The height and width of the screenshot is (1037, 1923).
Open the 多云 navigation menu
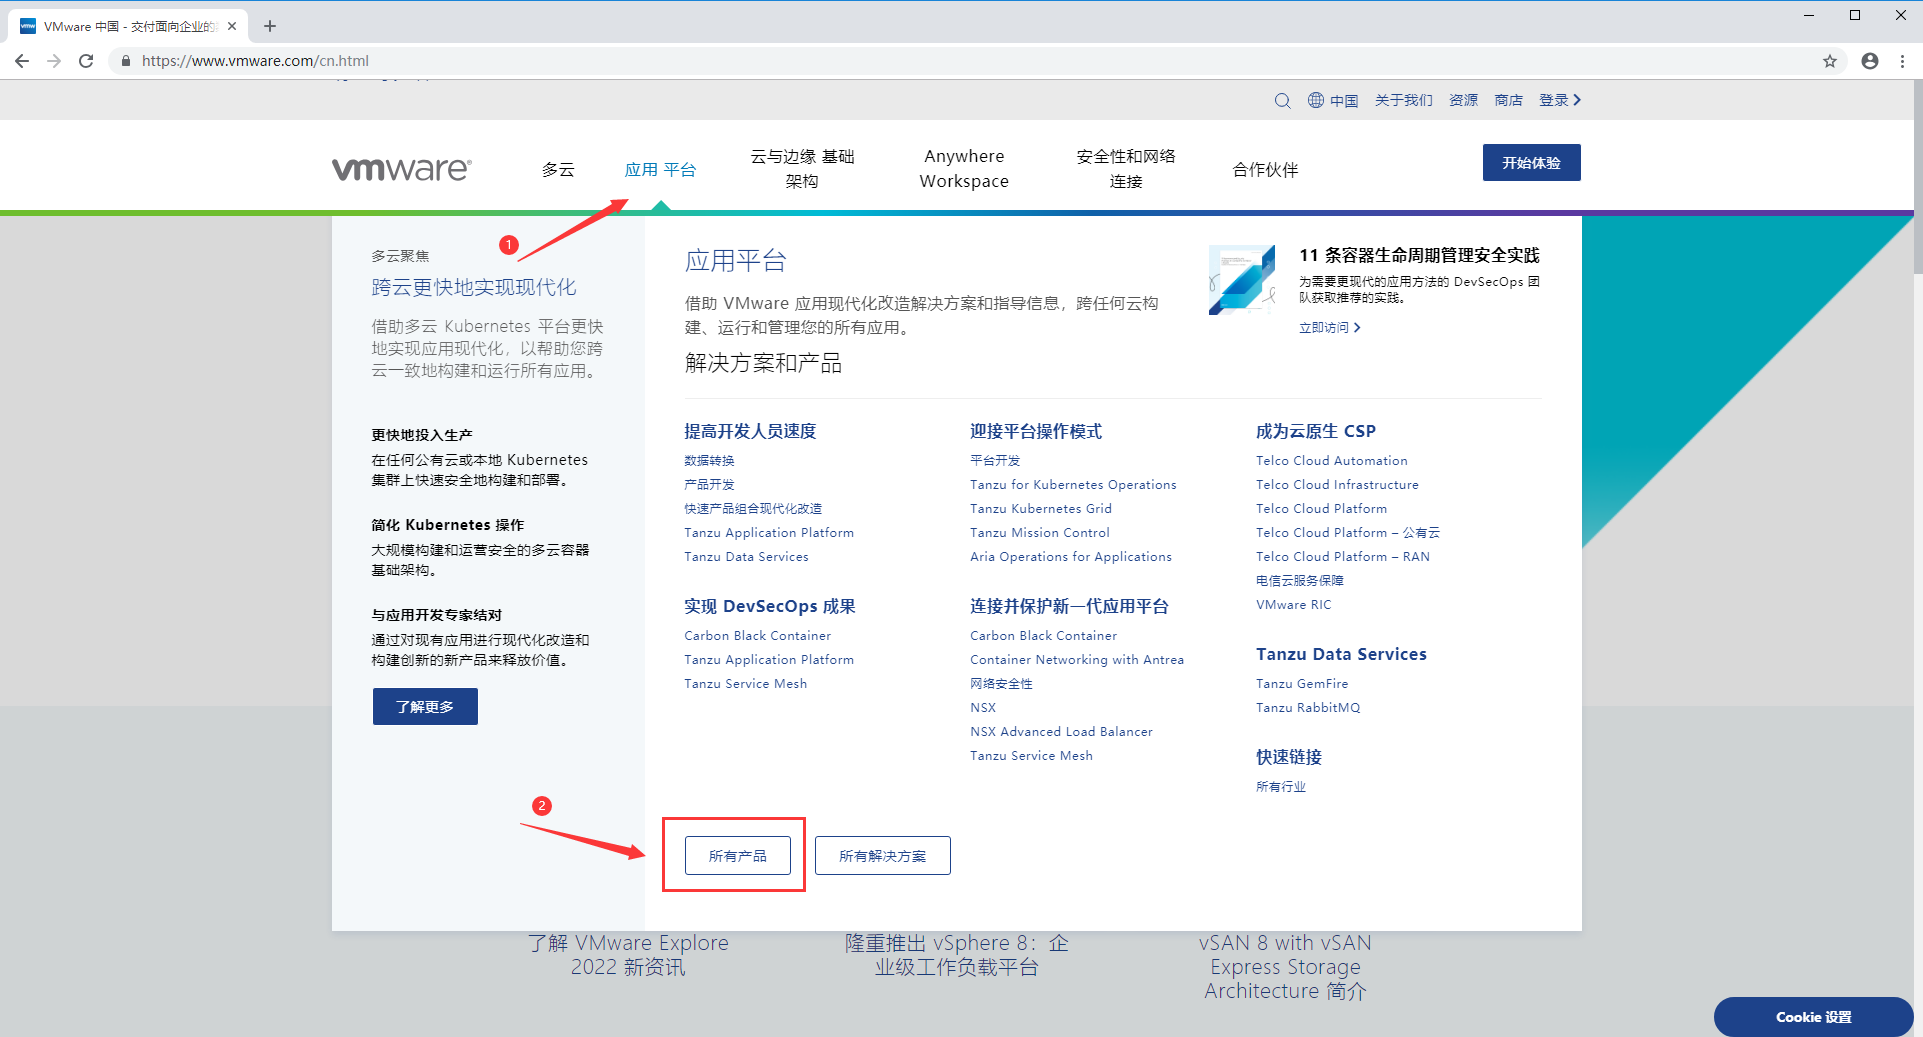click(x=558, y=170)
